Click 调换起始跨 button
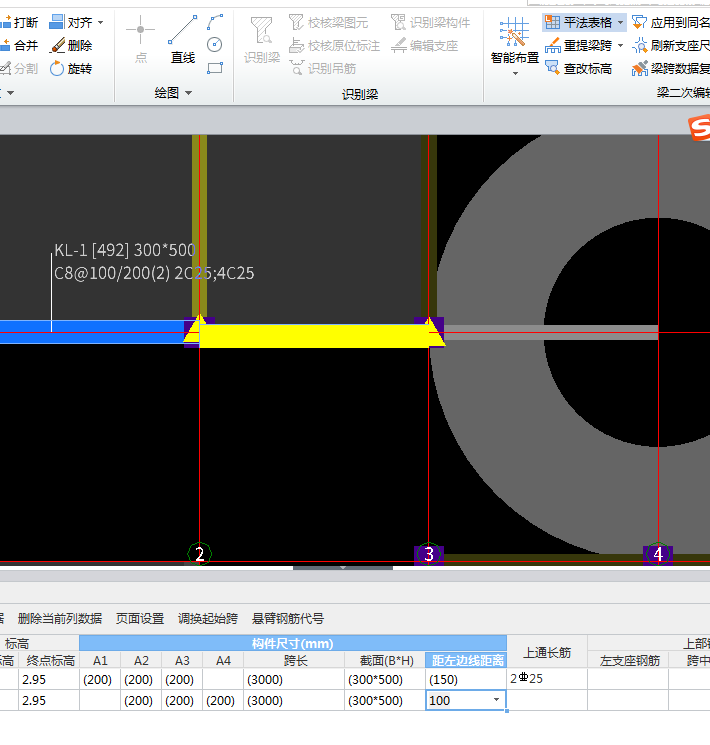This screenshot has height=745, width=710. tap(208, 619)
